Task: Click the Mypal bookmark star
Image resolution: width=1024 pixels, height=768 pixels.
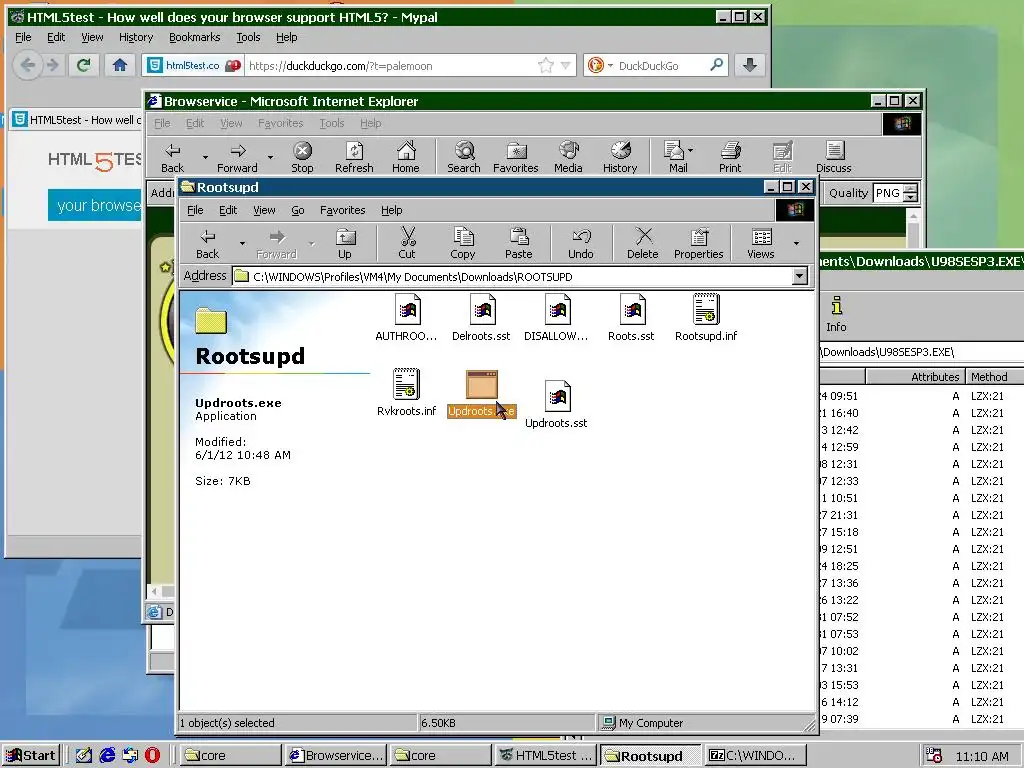Action: pyautogui.click(x=546, y=65)
